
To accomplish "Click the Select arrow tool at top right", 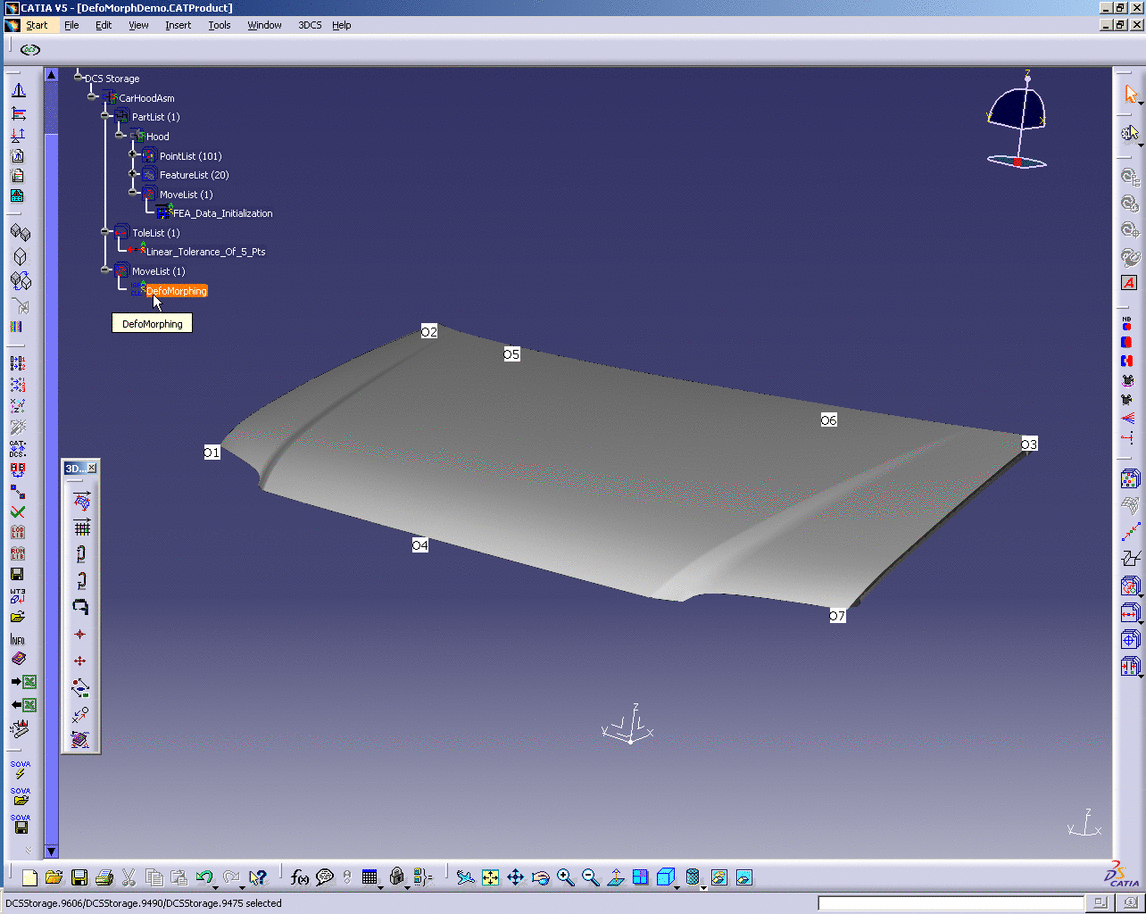I will (1131, 94).
